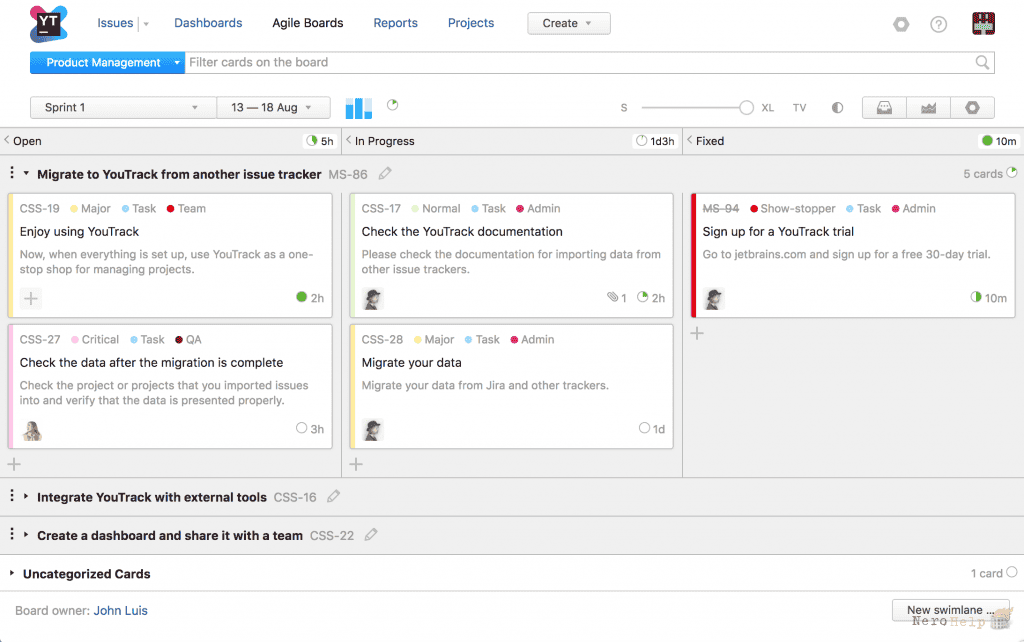Screen dimensions: 1024x642
Task: Open card Sign up for a YouTrack trial
Action: [x=778, y=231]
